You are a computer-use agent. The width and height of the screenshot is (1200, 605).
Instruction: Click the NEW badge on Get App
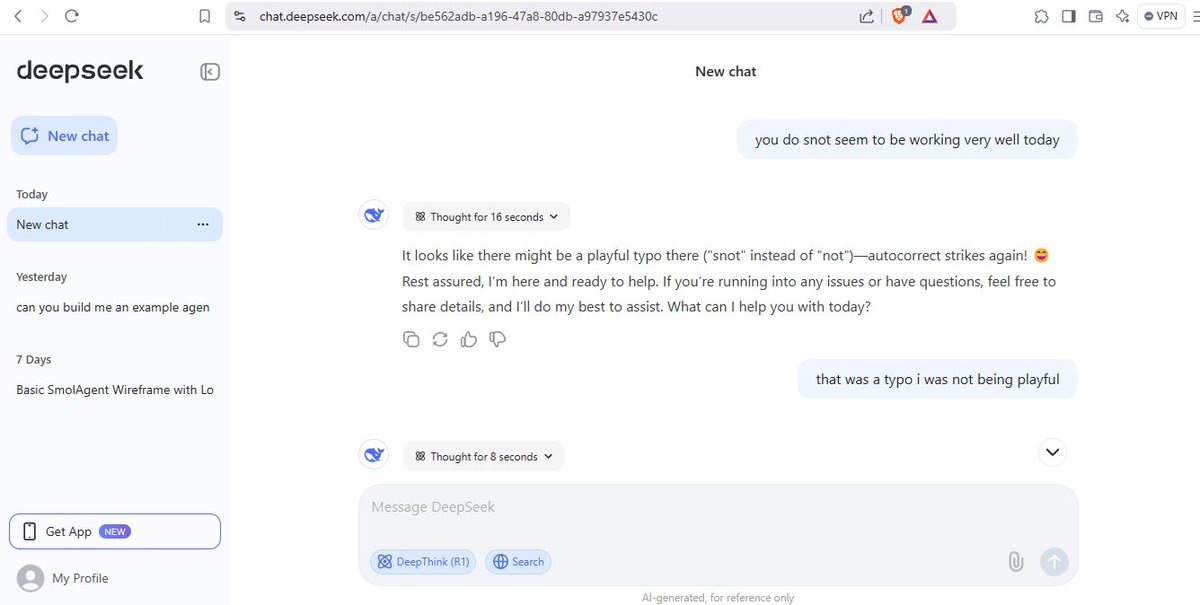point(115,532)
